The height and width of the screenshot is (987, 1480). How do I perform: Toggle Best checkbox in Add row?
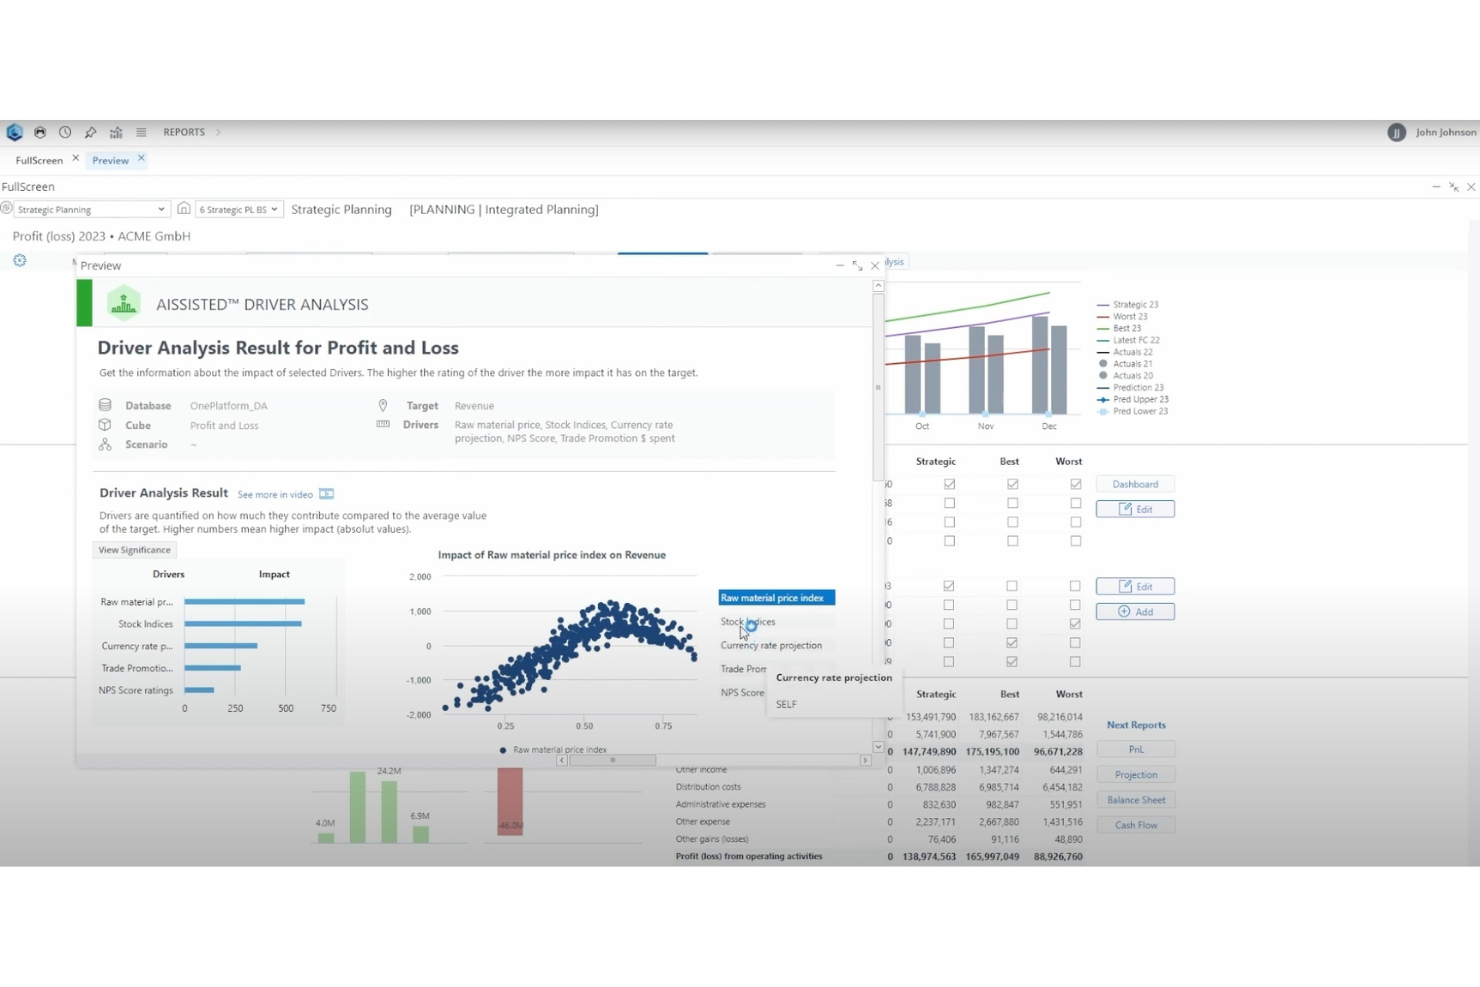coord(1012,605)
